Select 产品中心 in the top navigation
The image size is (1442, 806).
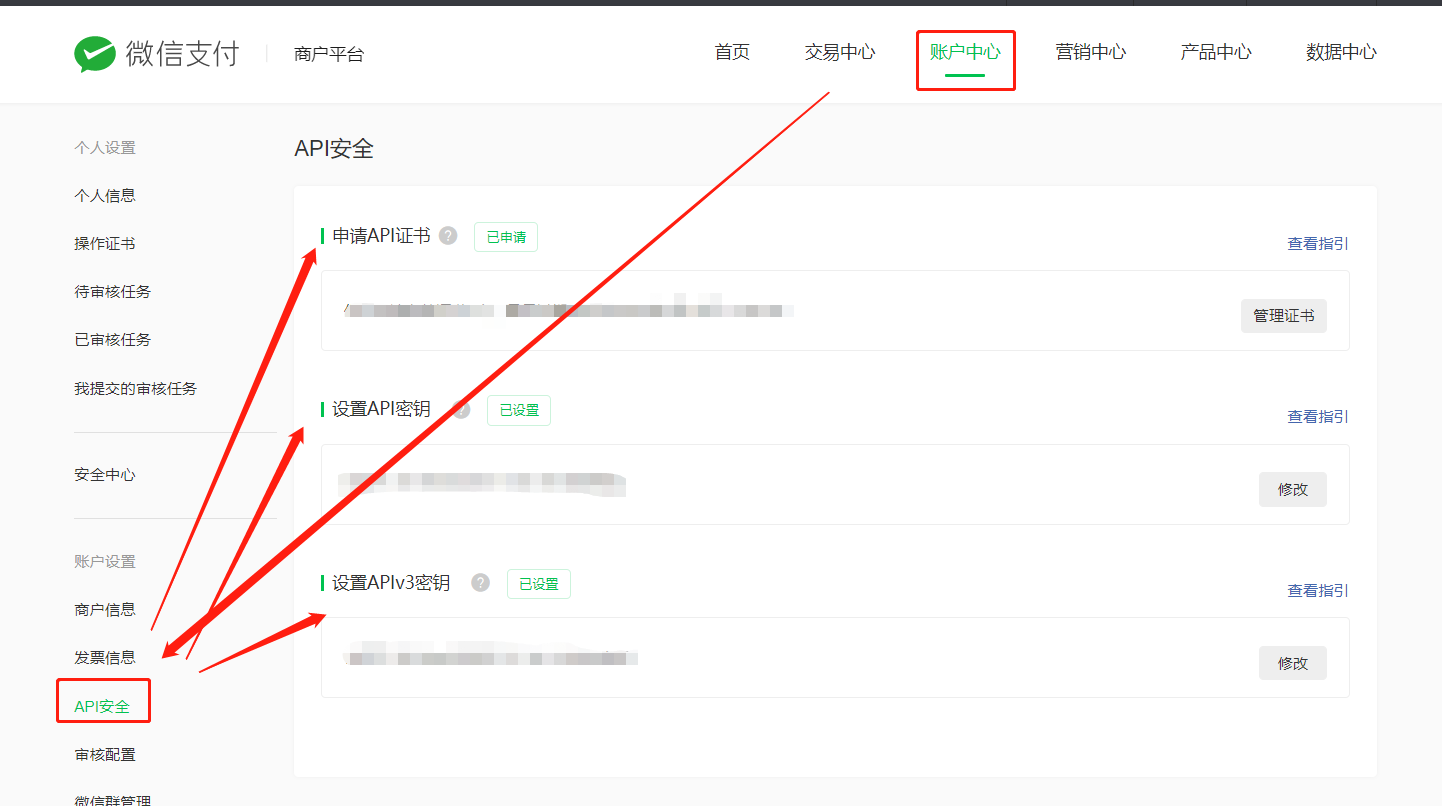coord(1215,52)
